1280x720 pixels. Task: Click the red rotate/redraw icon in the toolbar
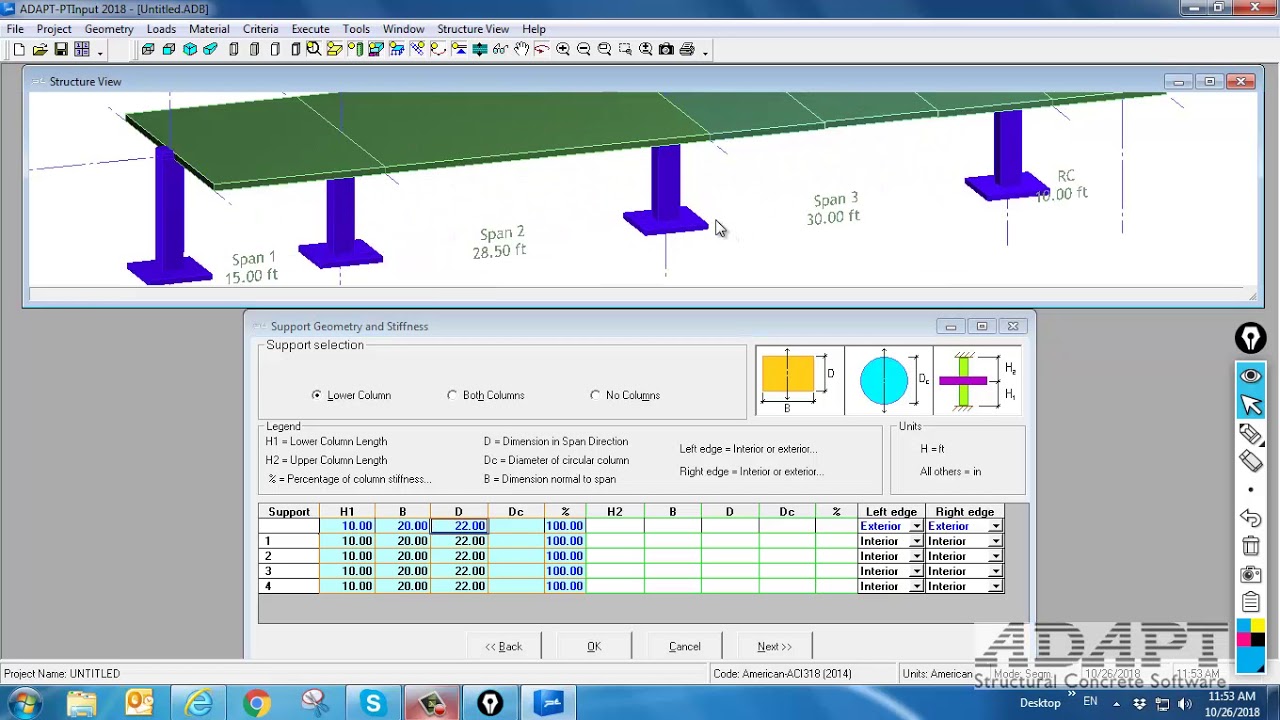pos(542,49)
